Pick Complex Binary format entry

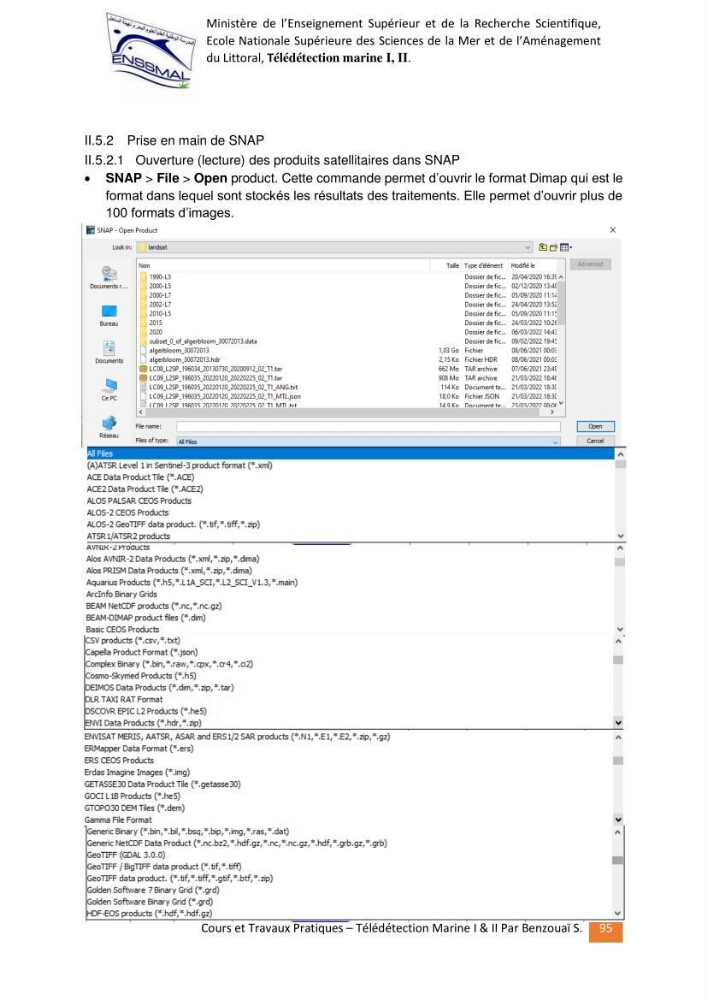169,664
